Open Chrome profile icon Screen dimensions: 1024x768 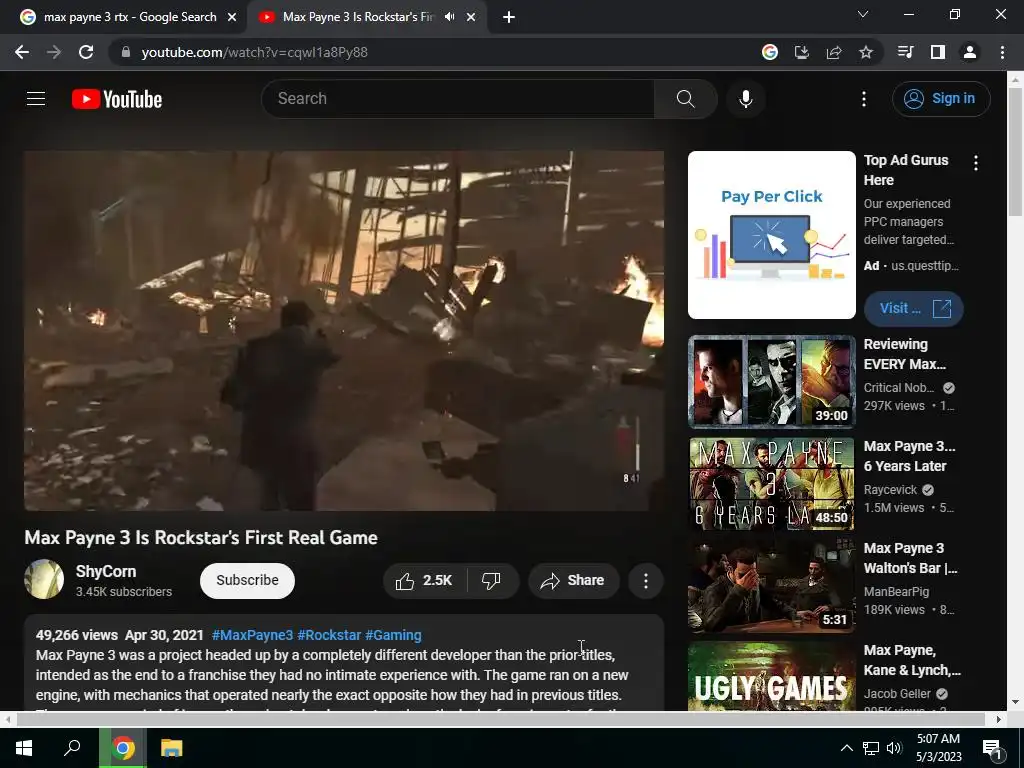click(x=969, y=52)
